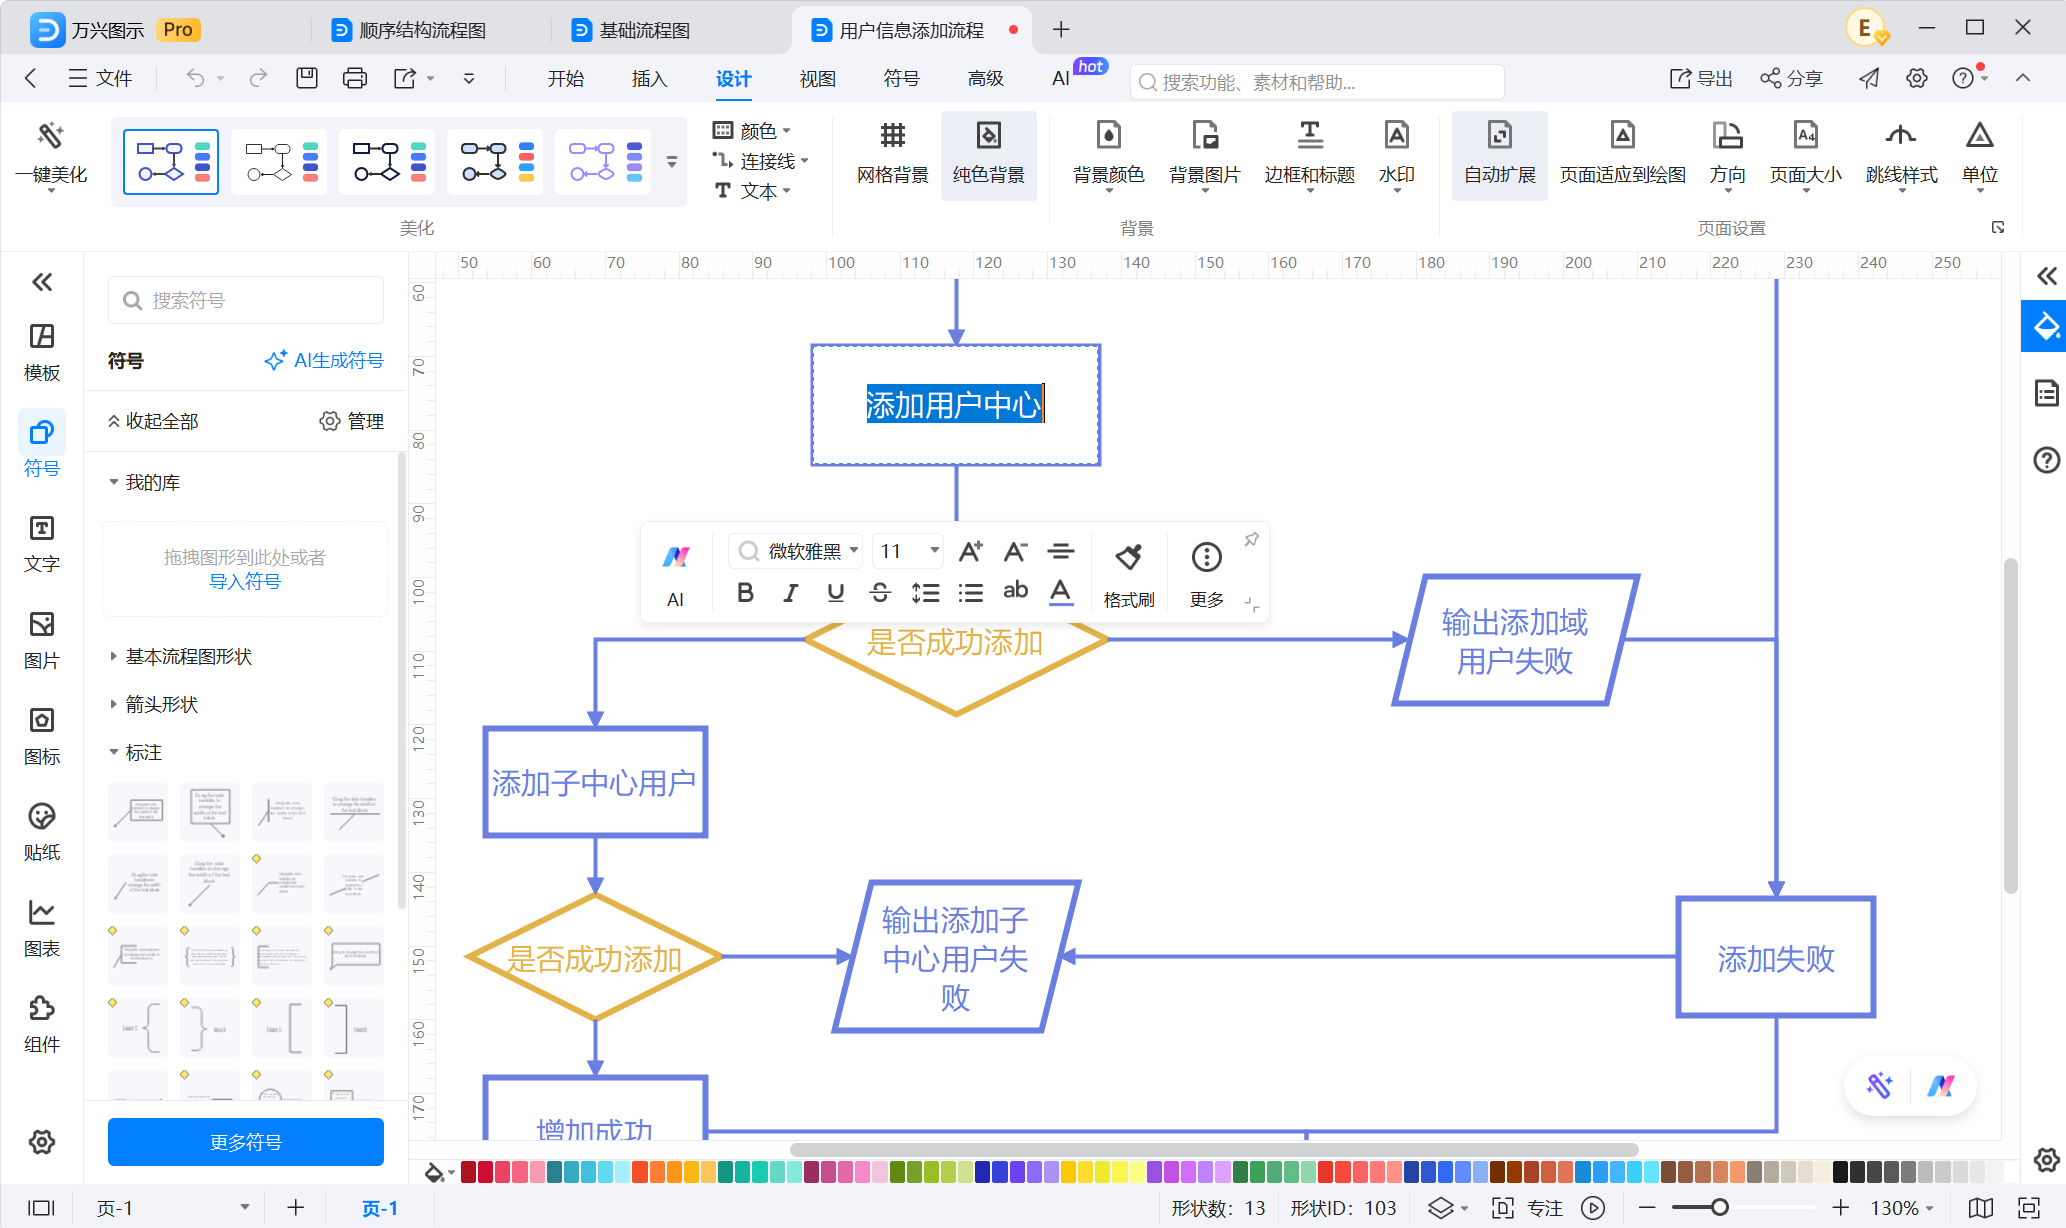Click the Import Symbols (导入符号) link
Screen dimensions: 2066x1228
pos(245,582)
